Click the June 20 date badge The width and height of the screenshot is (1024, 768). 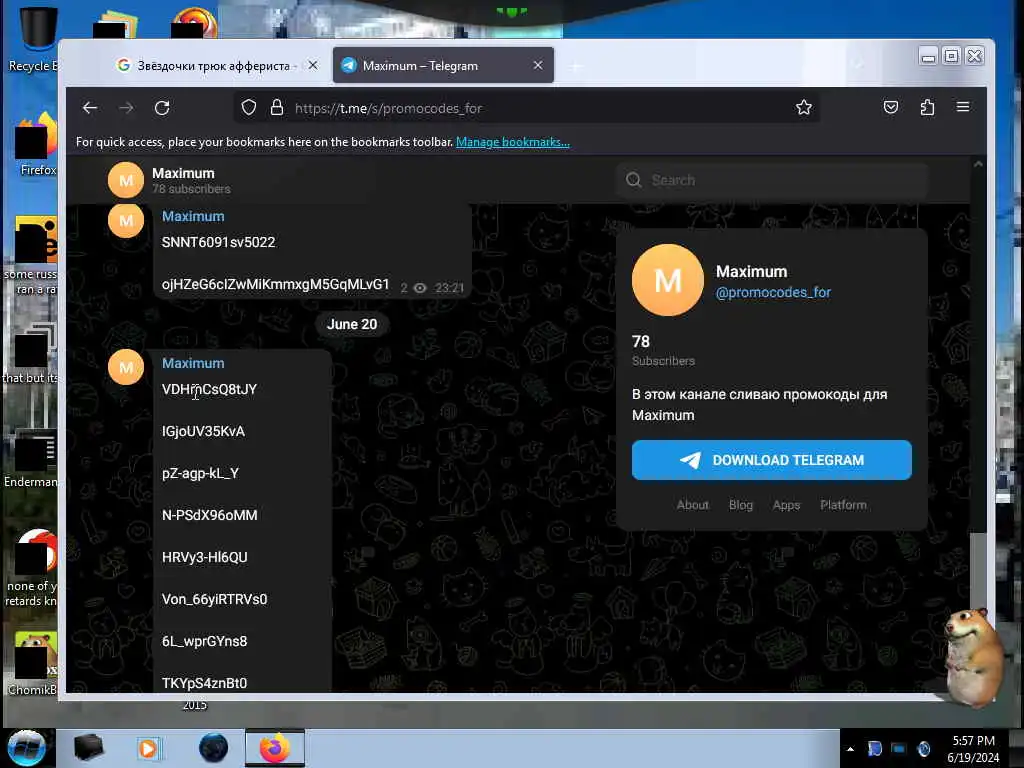click(351, 325)
